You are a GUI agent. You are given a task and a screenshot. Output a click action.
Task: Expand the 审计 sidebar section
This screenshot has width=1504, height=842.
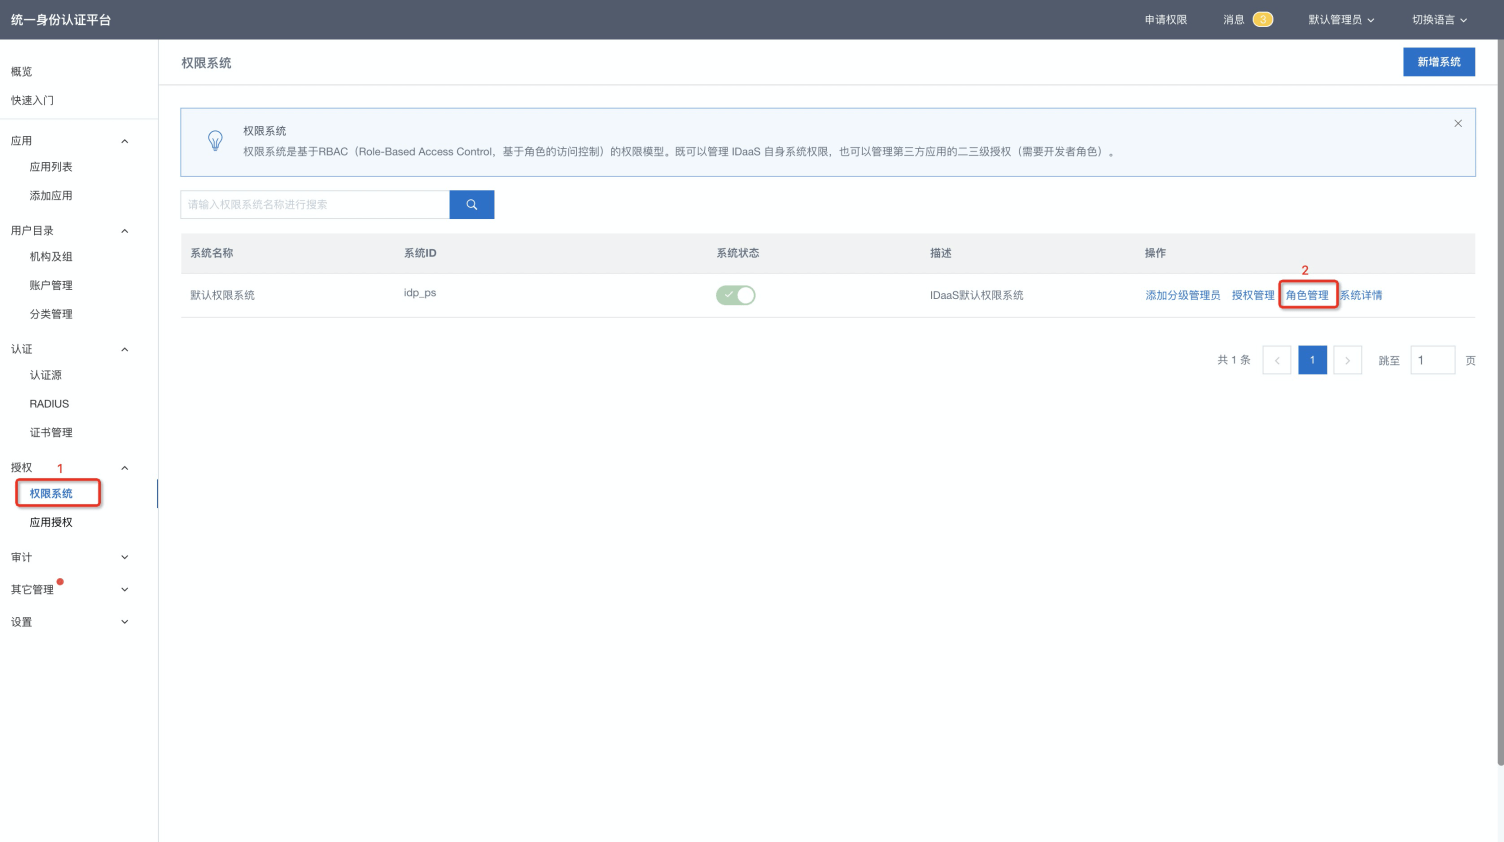[125, 557]
